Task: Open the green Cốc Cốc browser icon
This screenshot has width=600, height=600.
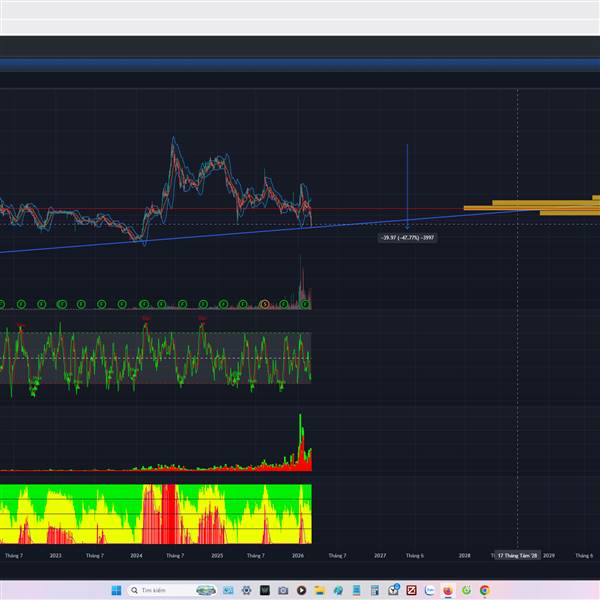Action: click(x=466, y=590)
